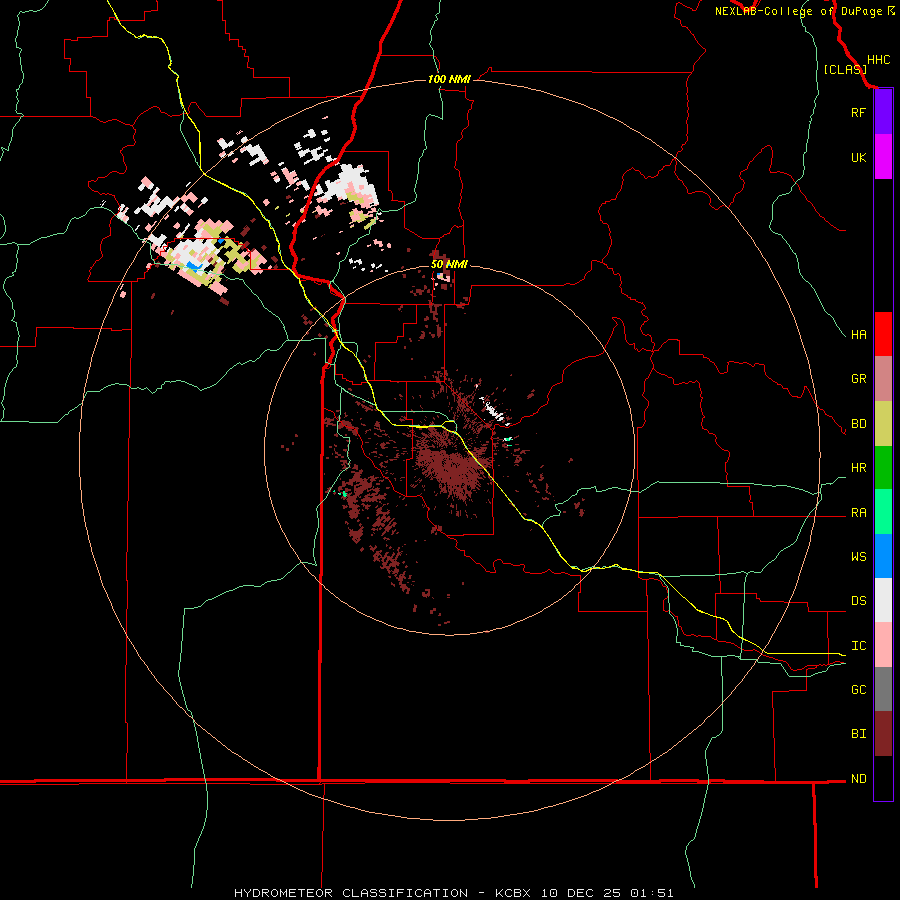This screenshot has height=900, width=900.
Task: Click the BI legend label
Action: [x=858, y=734]
